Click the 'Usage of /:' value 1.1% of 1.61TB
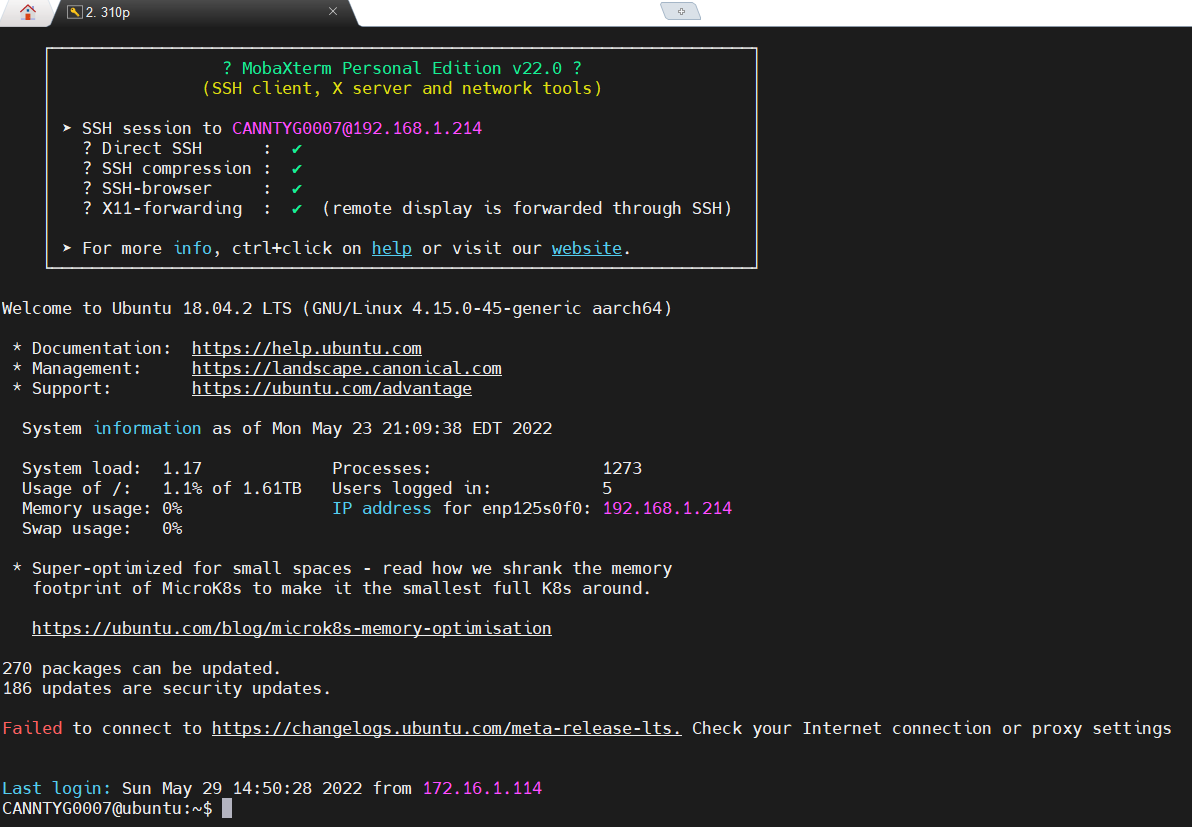 [x=232, y=489]
